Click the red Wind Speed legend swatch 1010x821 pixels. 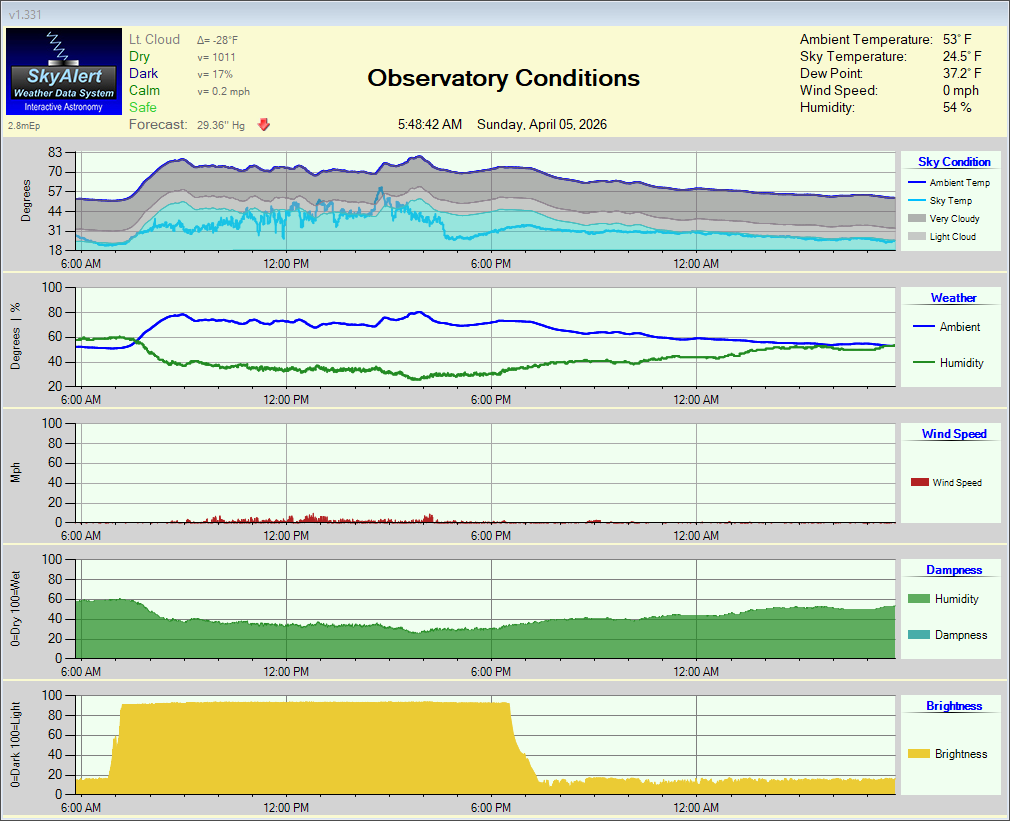tap(919, 483)
